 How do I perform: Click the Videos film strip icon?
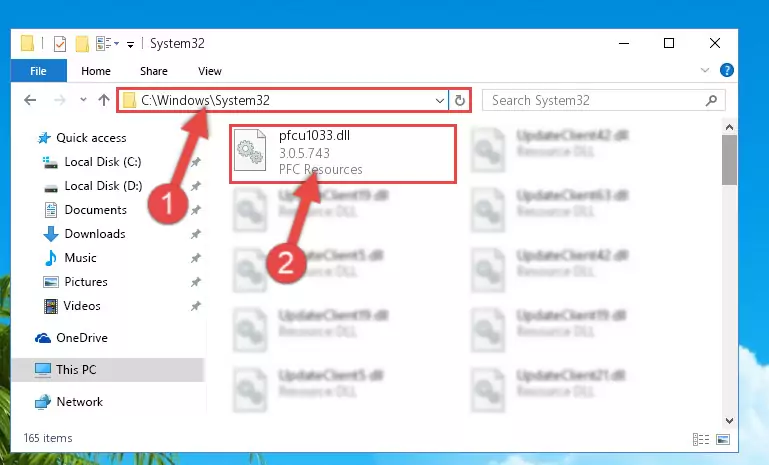pyautogui.click(x=51, y=306)
